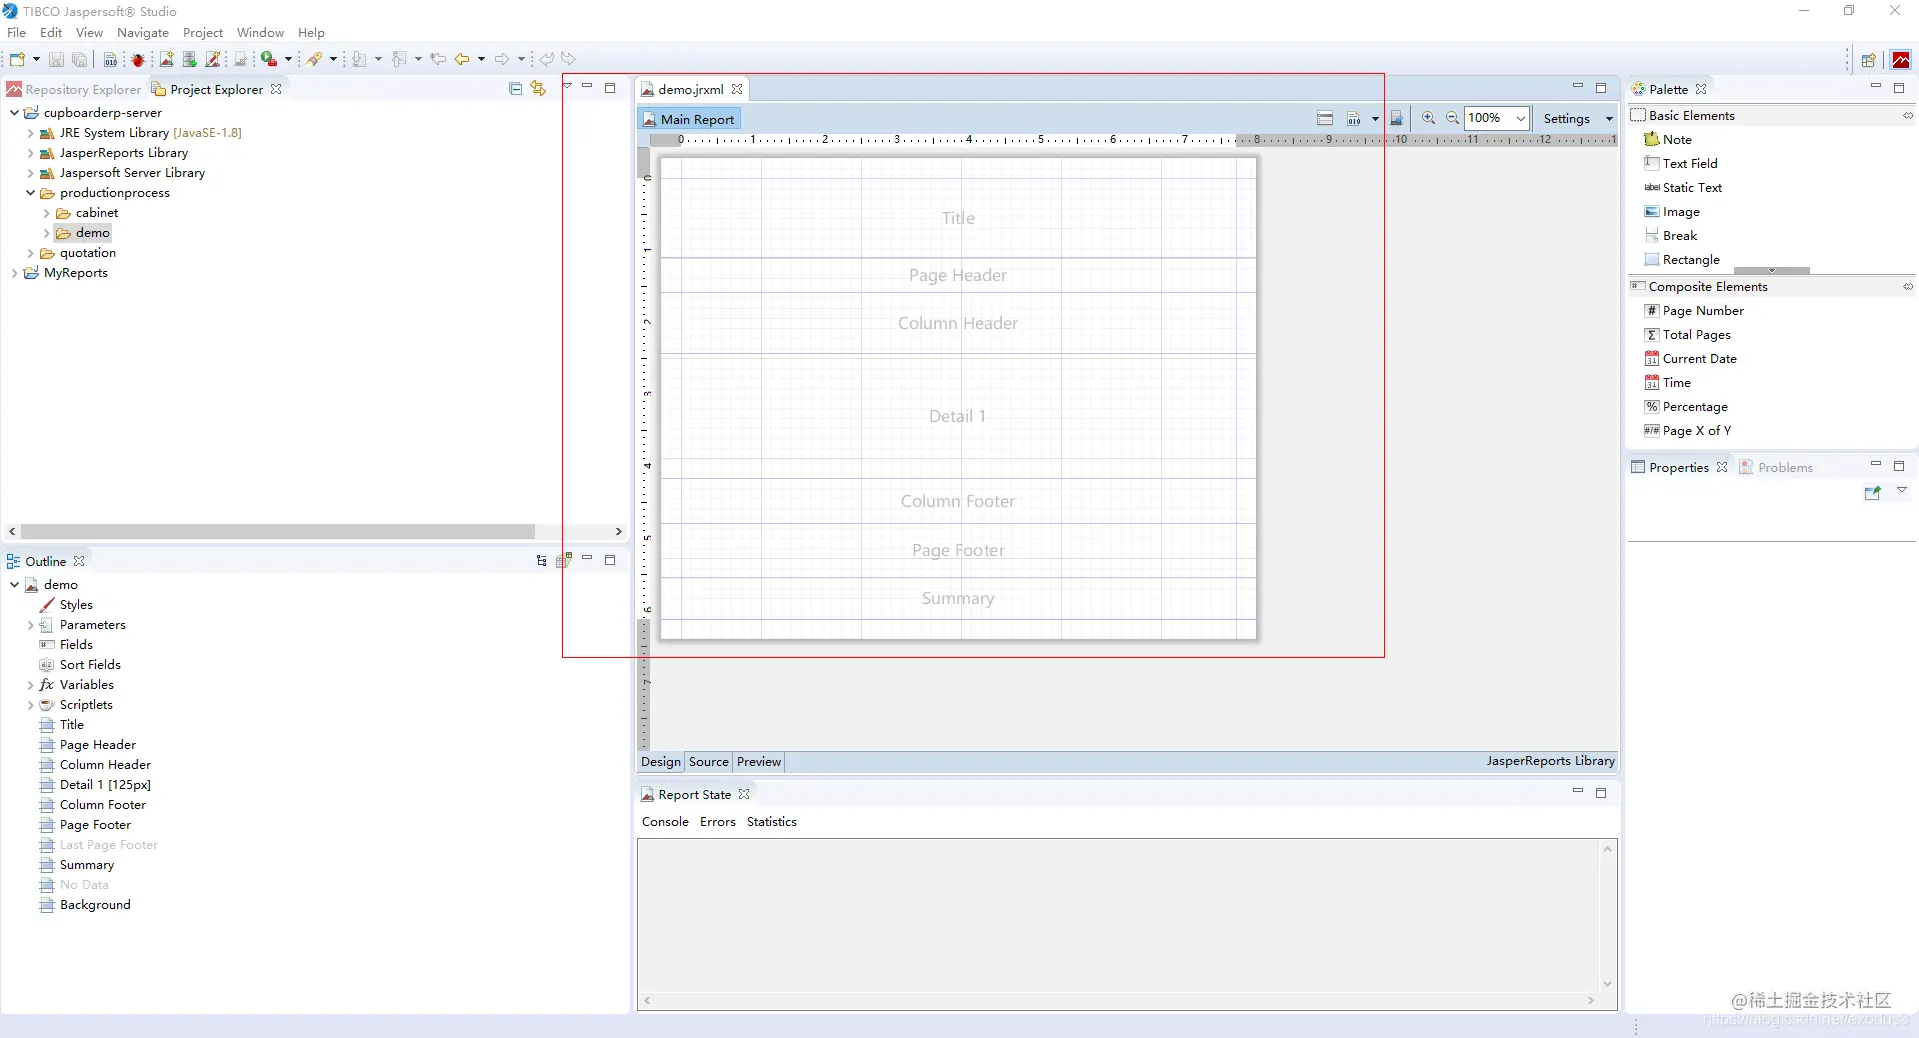Collapse all in Project Explorer

[x=516, y=89]
